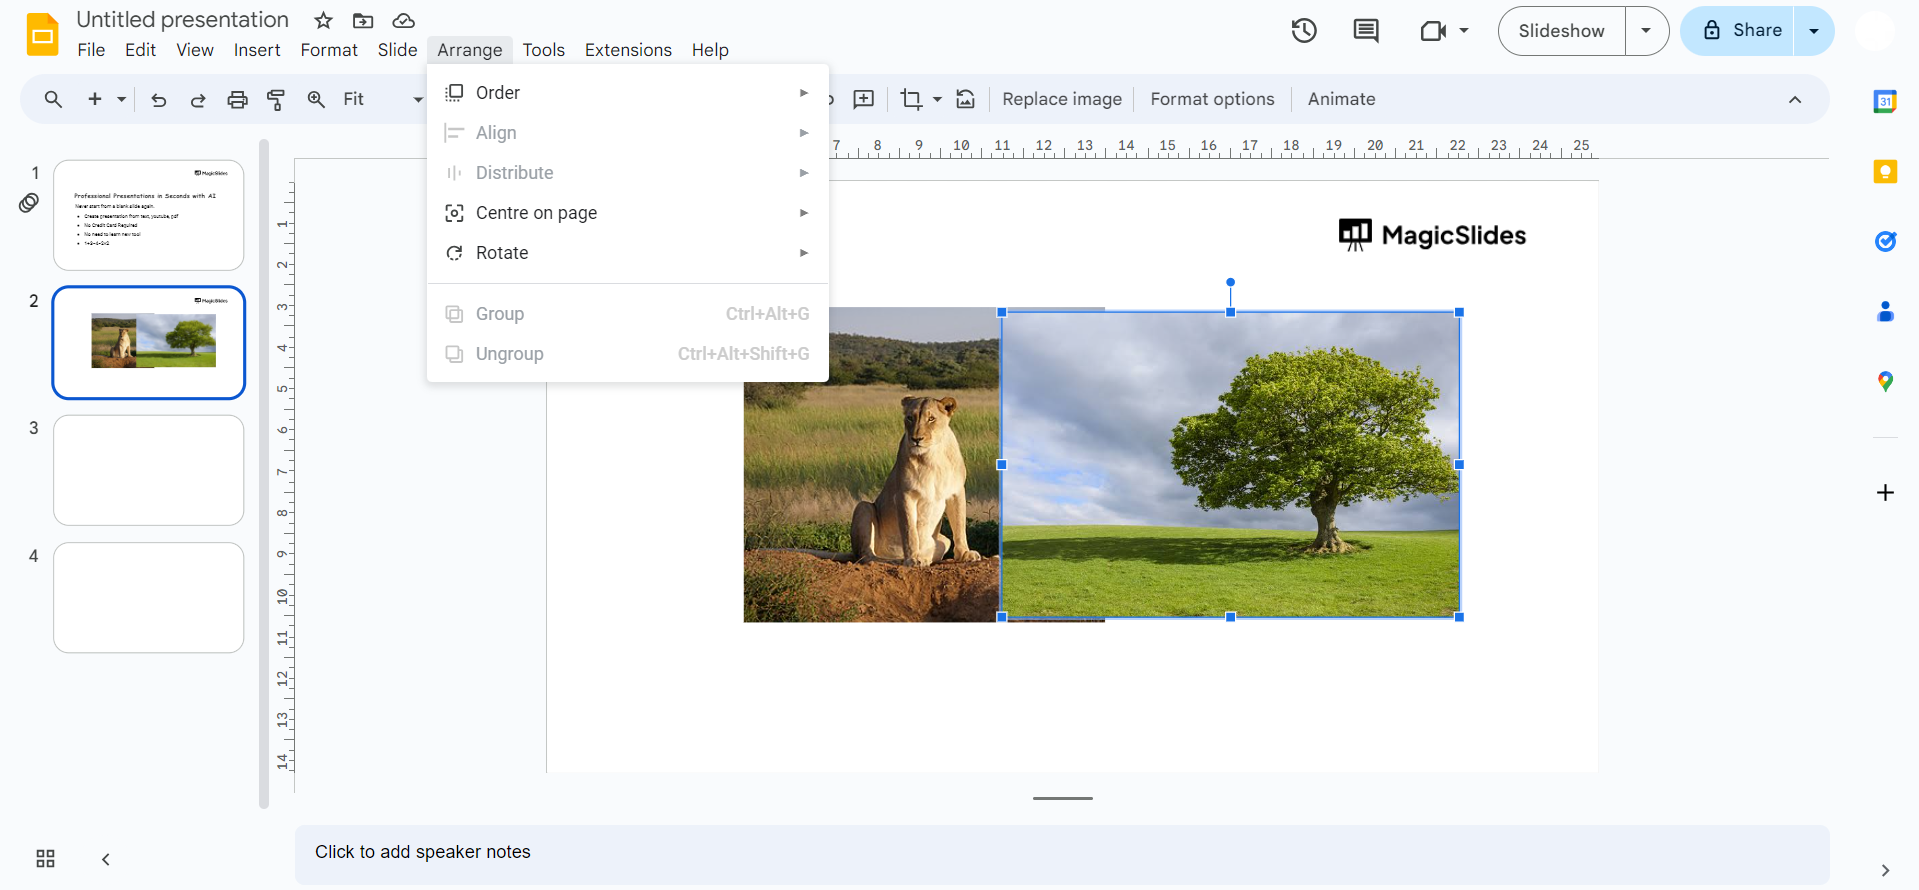Open the Extensions menu
Image resolution: width=1919 pixels, height=890 pixels.
(628, 50)
